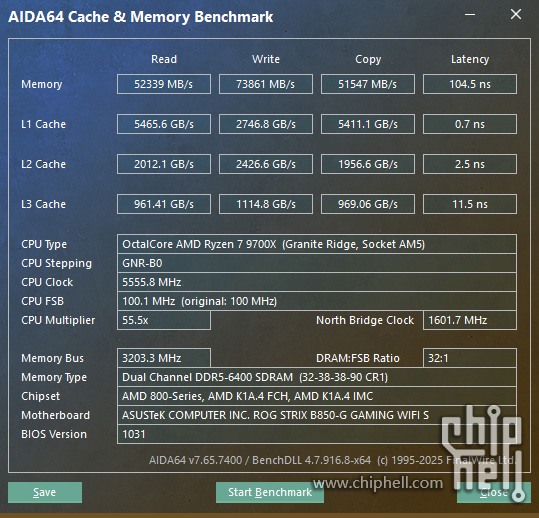The image size is (539, 518).
Task: Click the Save button
Action: tap(45, 492)
